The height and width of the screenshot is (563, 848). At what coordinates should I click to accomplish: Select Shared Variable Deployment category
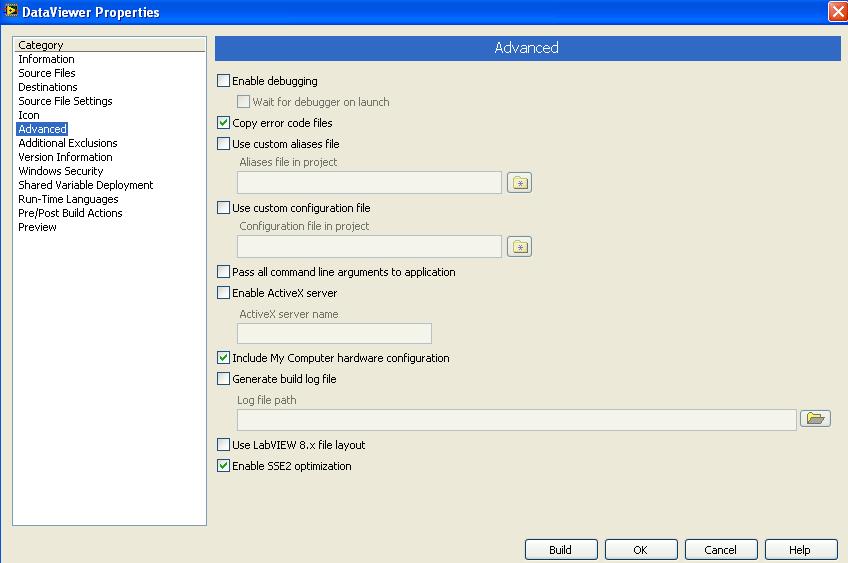click(85, 186)
